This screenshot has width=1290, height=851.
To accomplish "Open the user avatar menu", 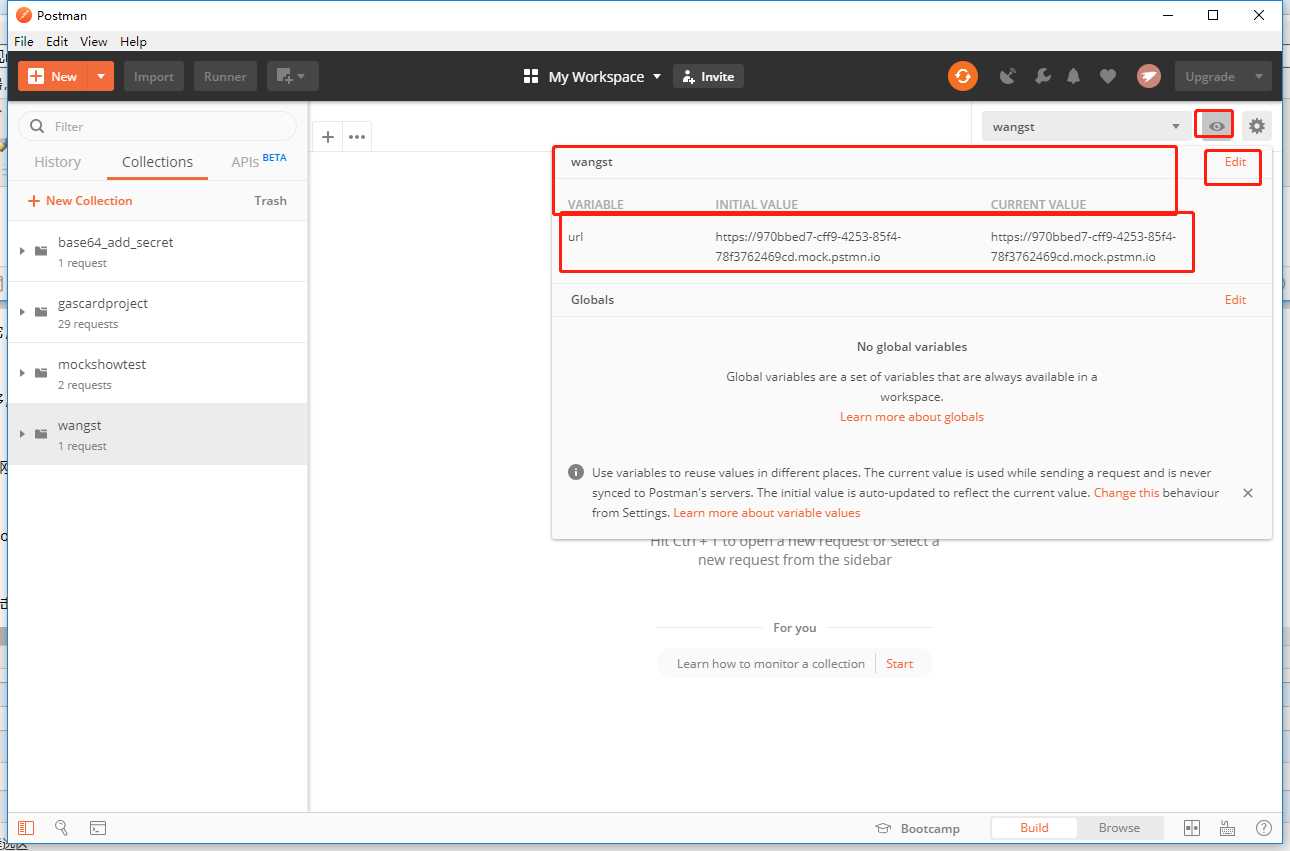I will pos(1149,76).
